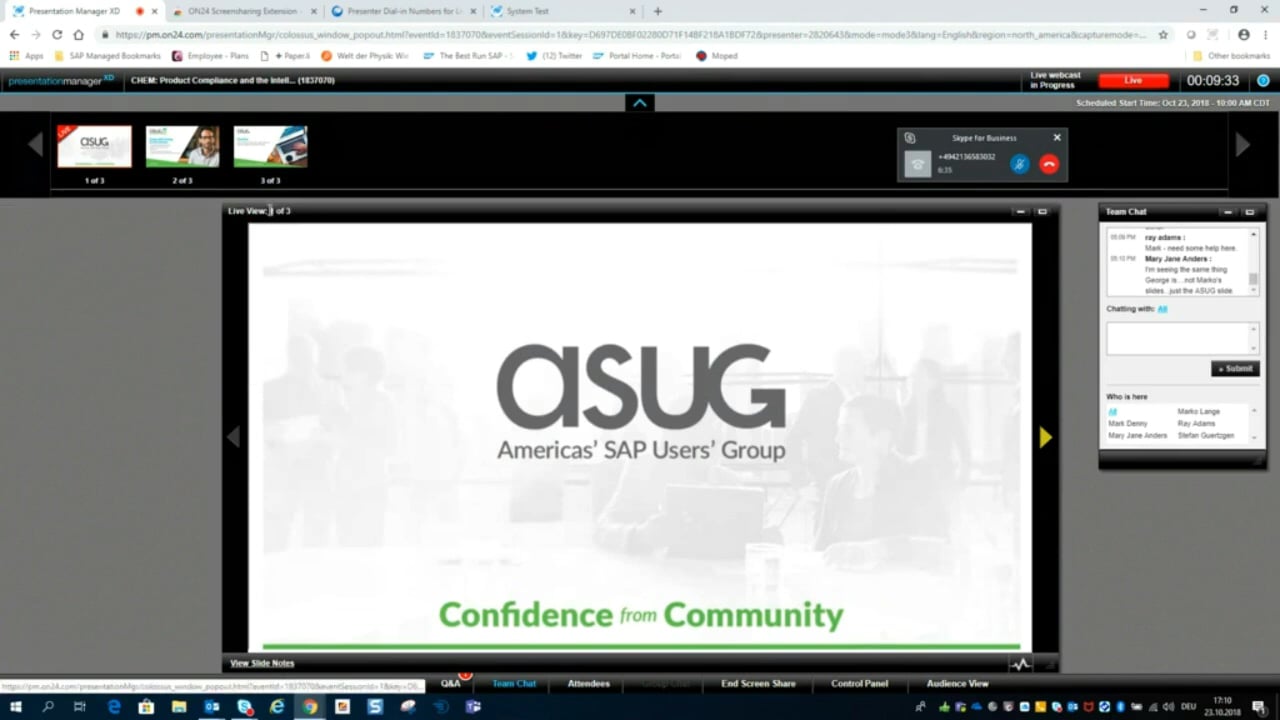Click the red Live status button

pos(1133,80)
